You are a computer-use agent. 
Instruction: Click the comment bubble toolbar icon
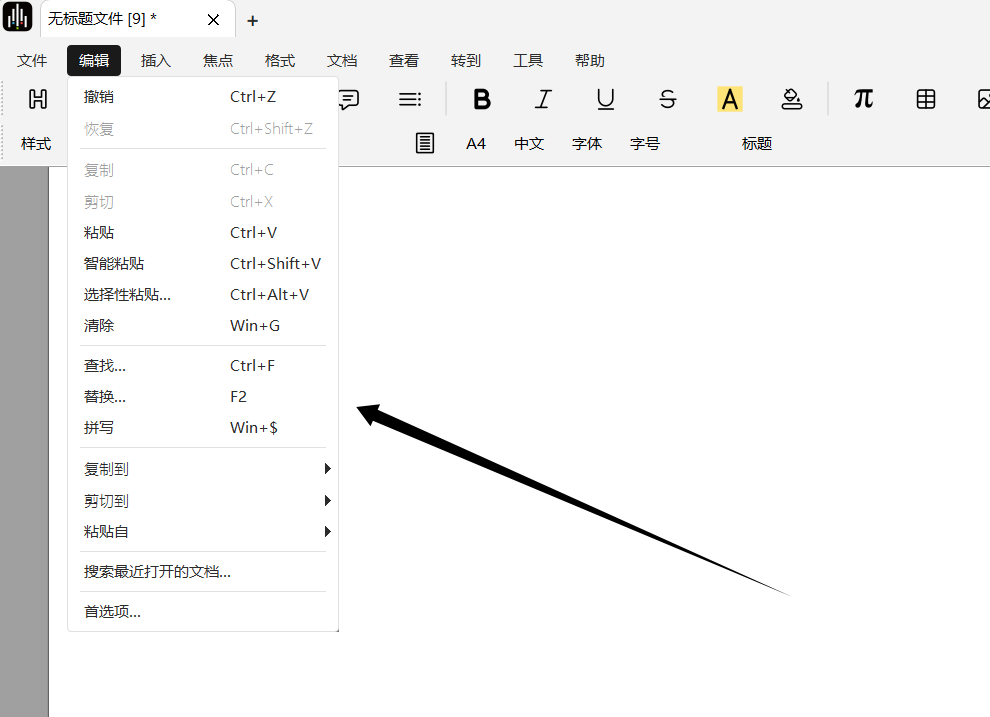coord(349,99)
